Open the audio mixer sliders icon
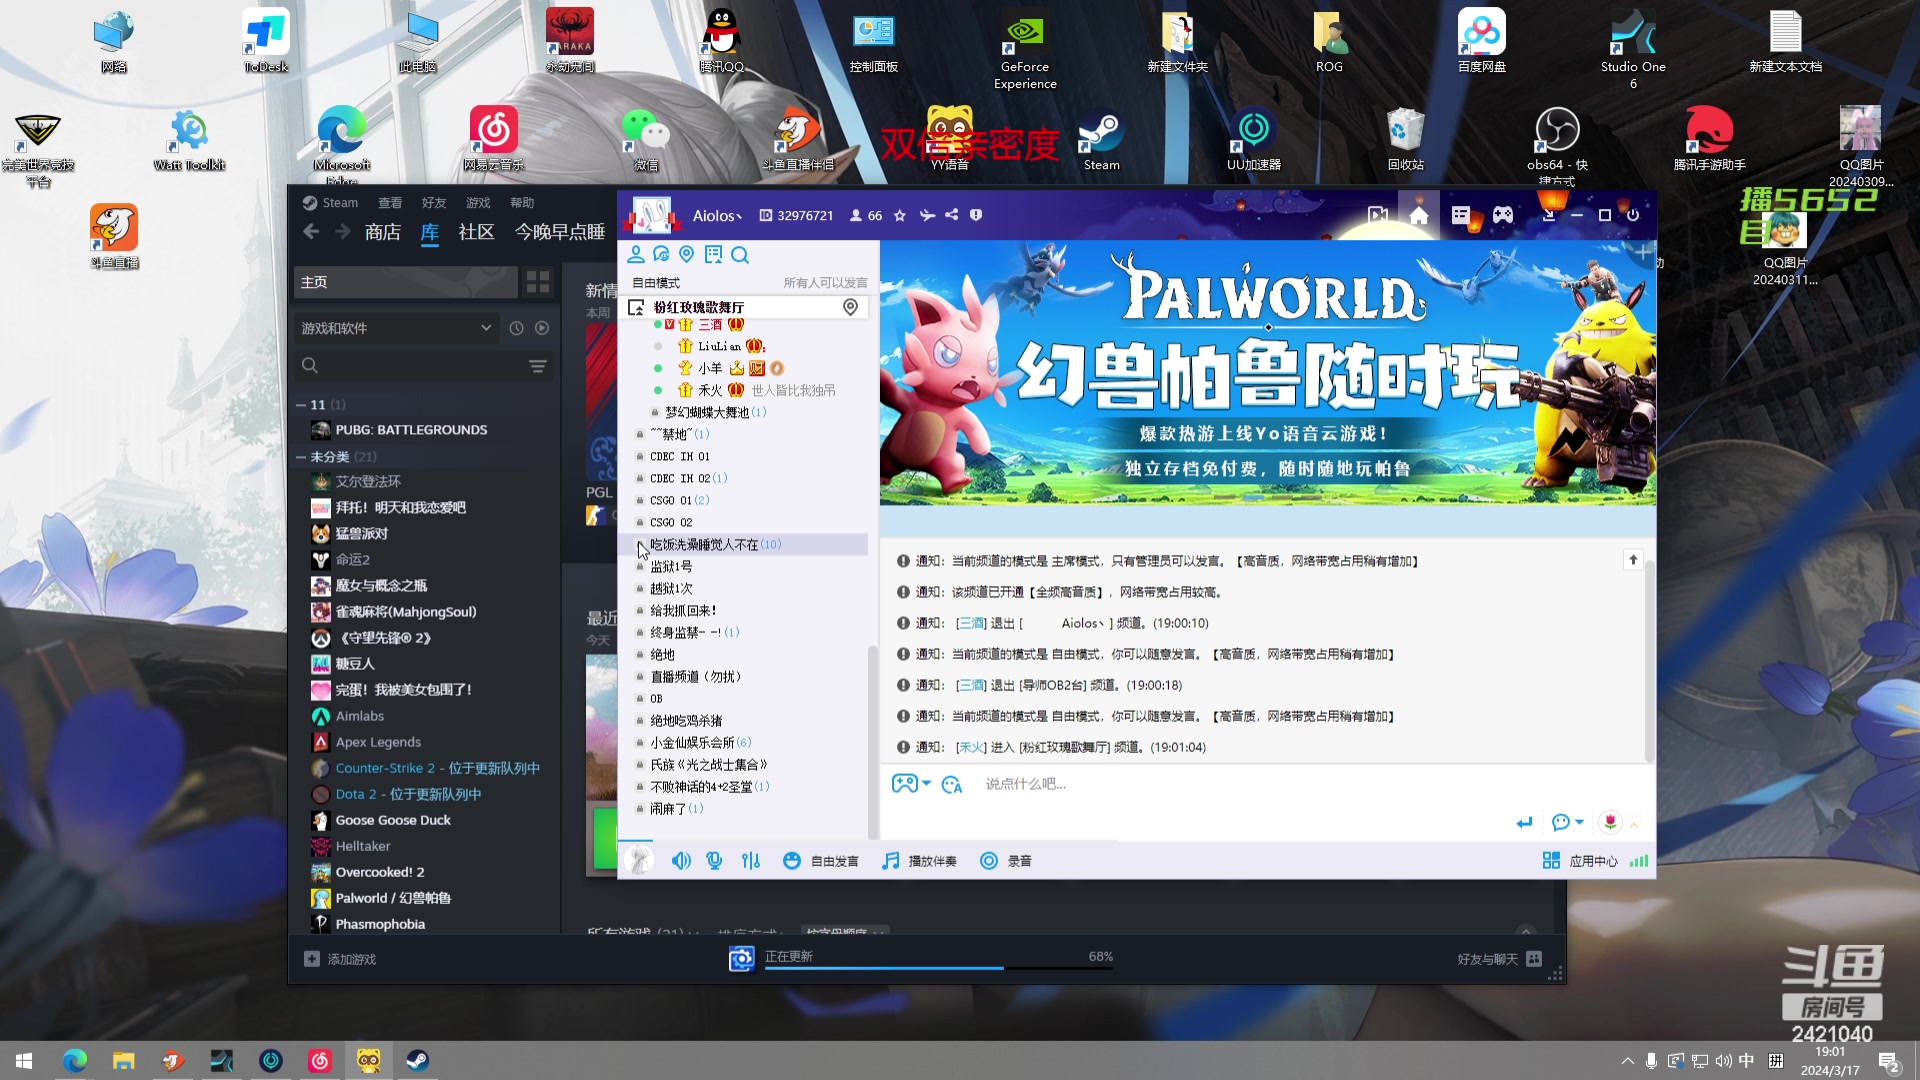This screenshot has height=1080, width=1920. [x=751, y=860]
